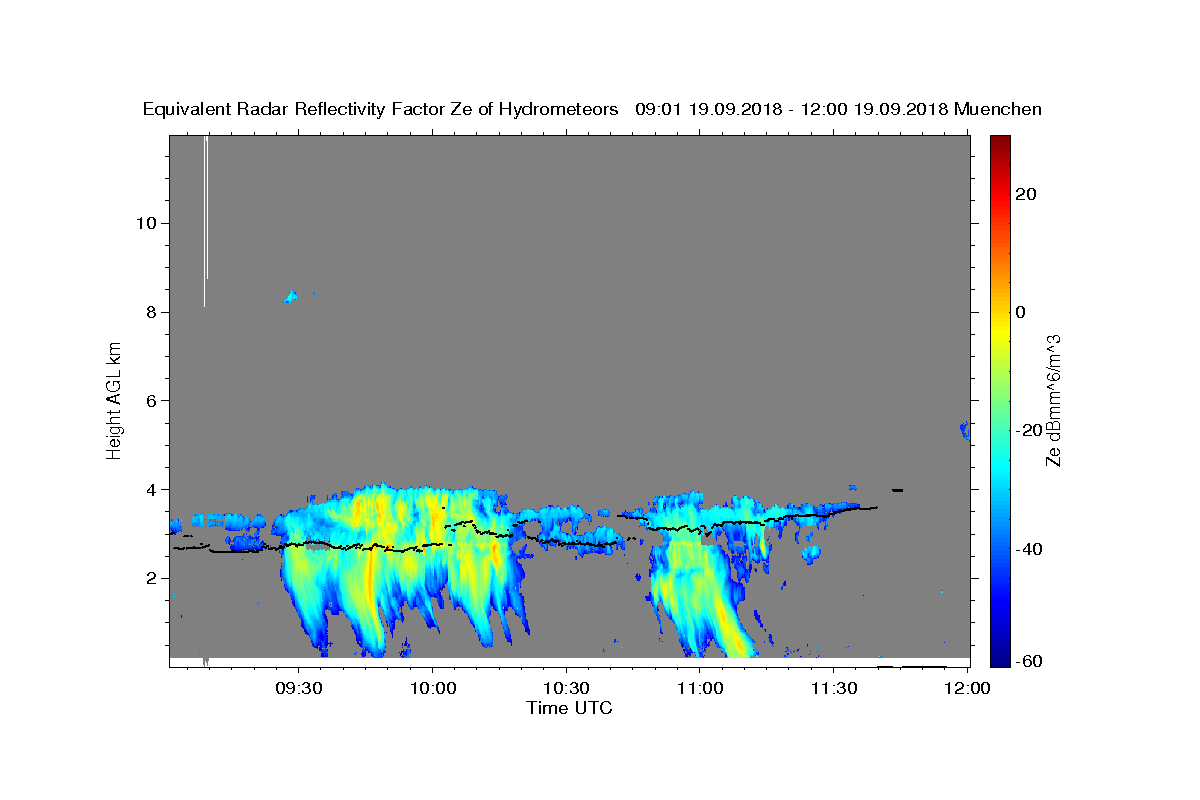Viewport: 1200px width, 800px height.
Task: Click the colorbar tick value '-20'
Action: [x=1029, y=430]
